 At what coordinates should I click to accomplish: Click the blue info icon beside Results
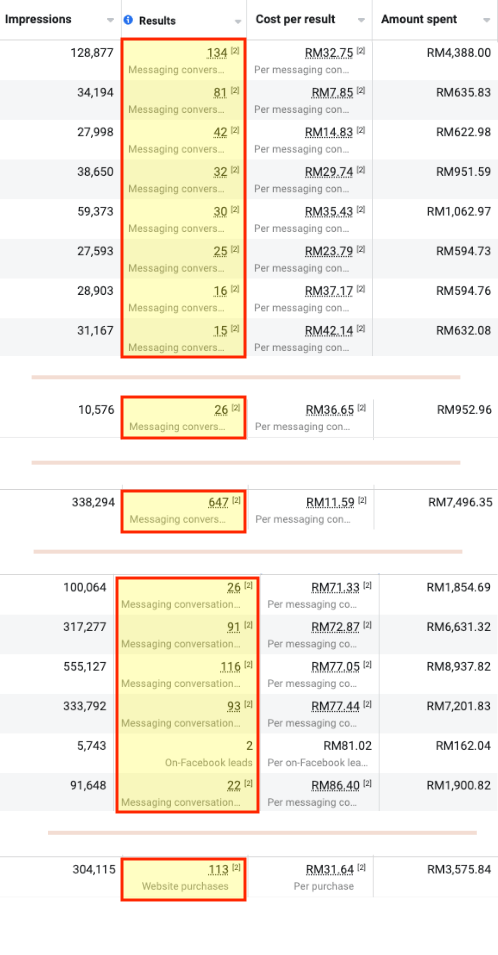coord(128,20)
